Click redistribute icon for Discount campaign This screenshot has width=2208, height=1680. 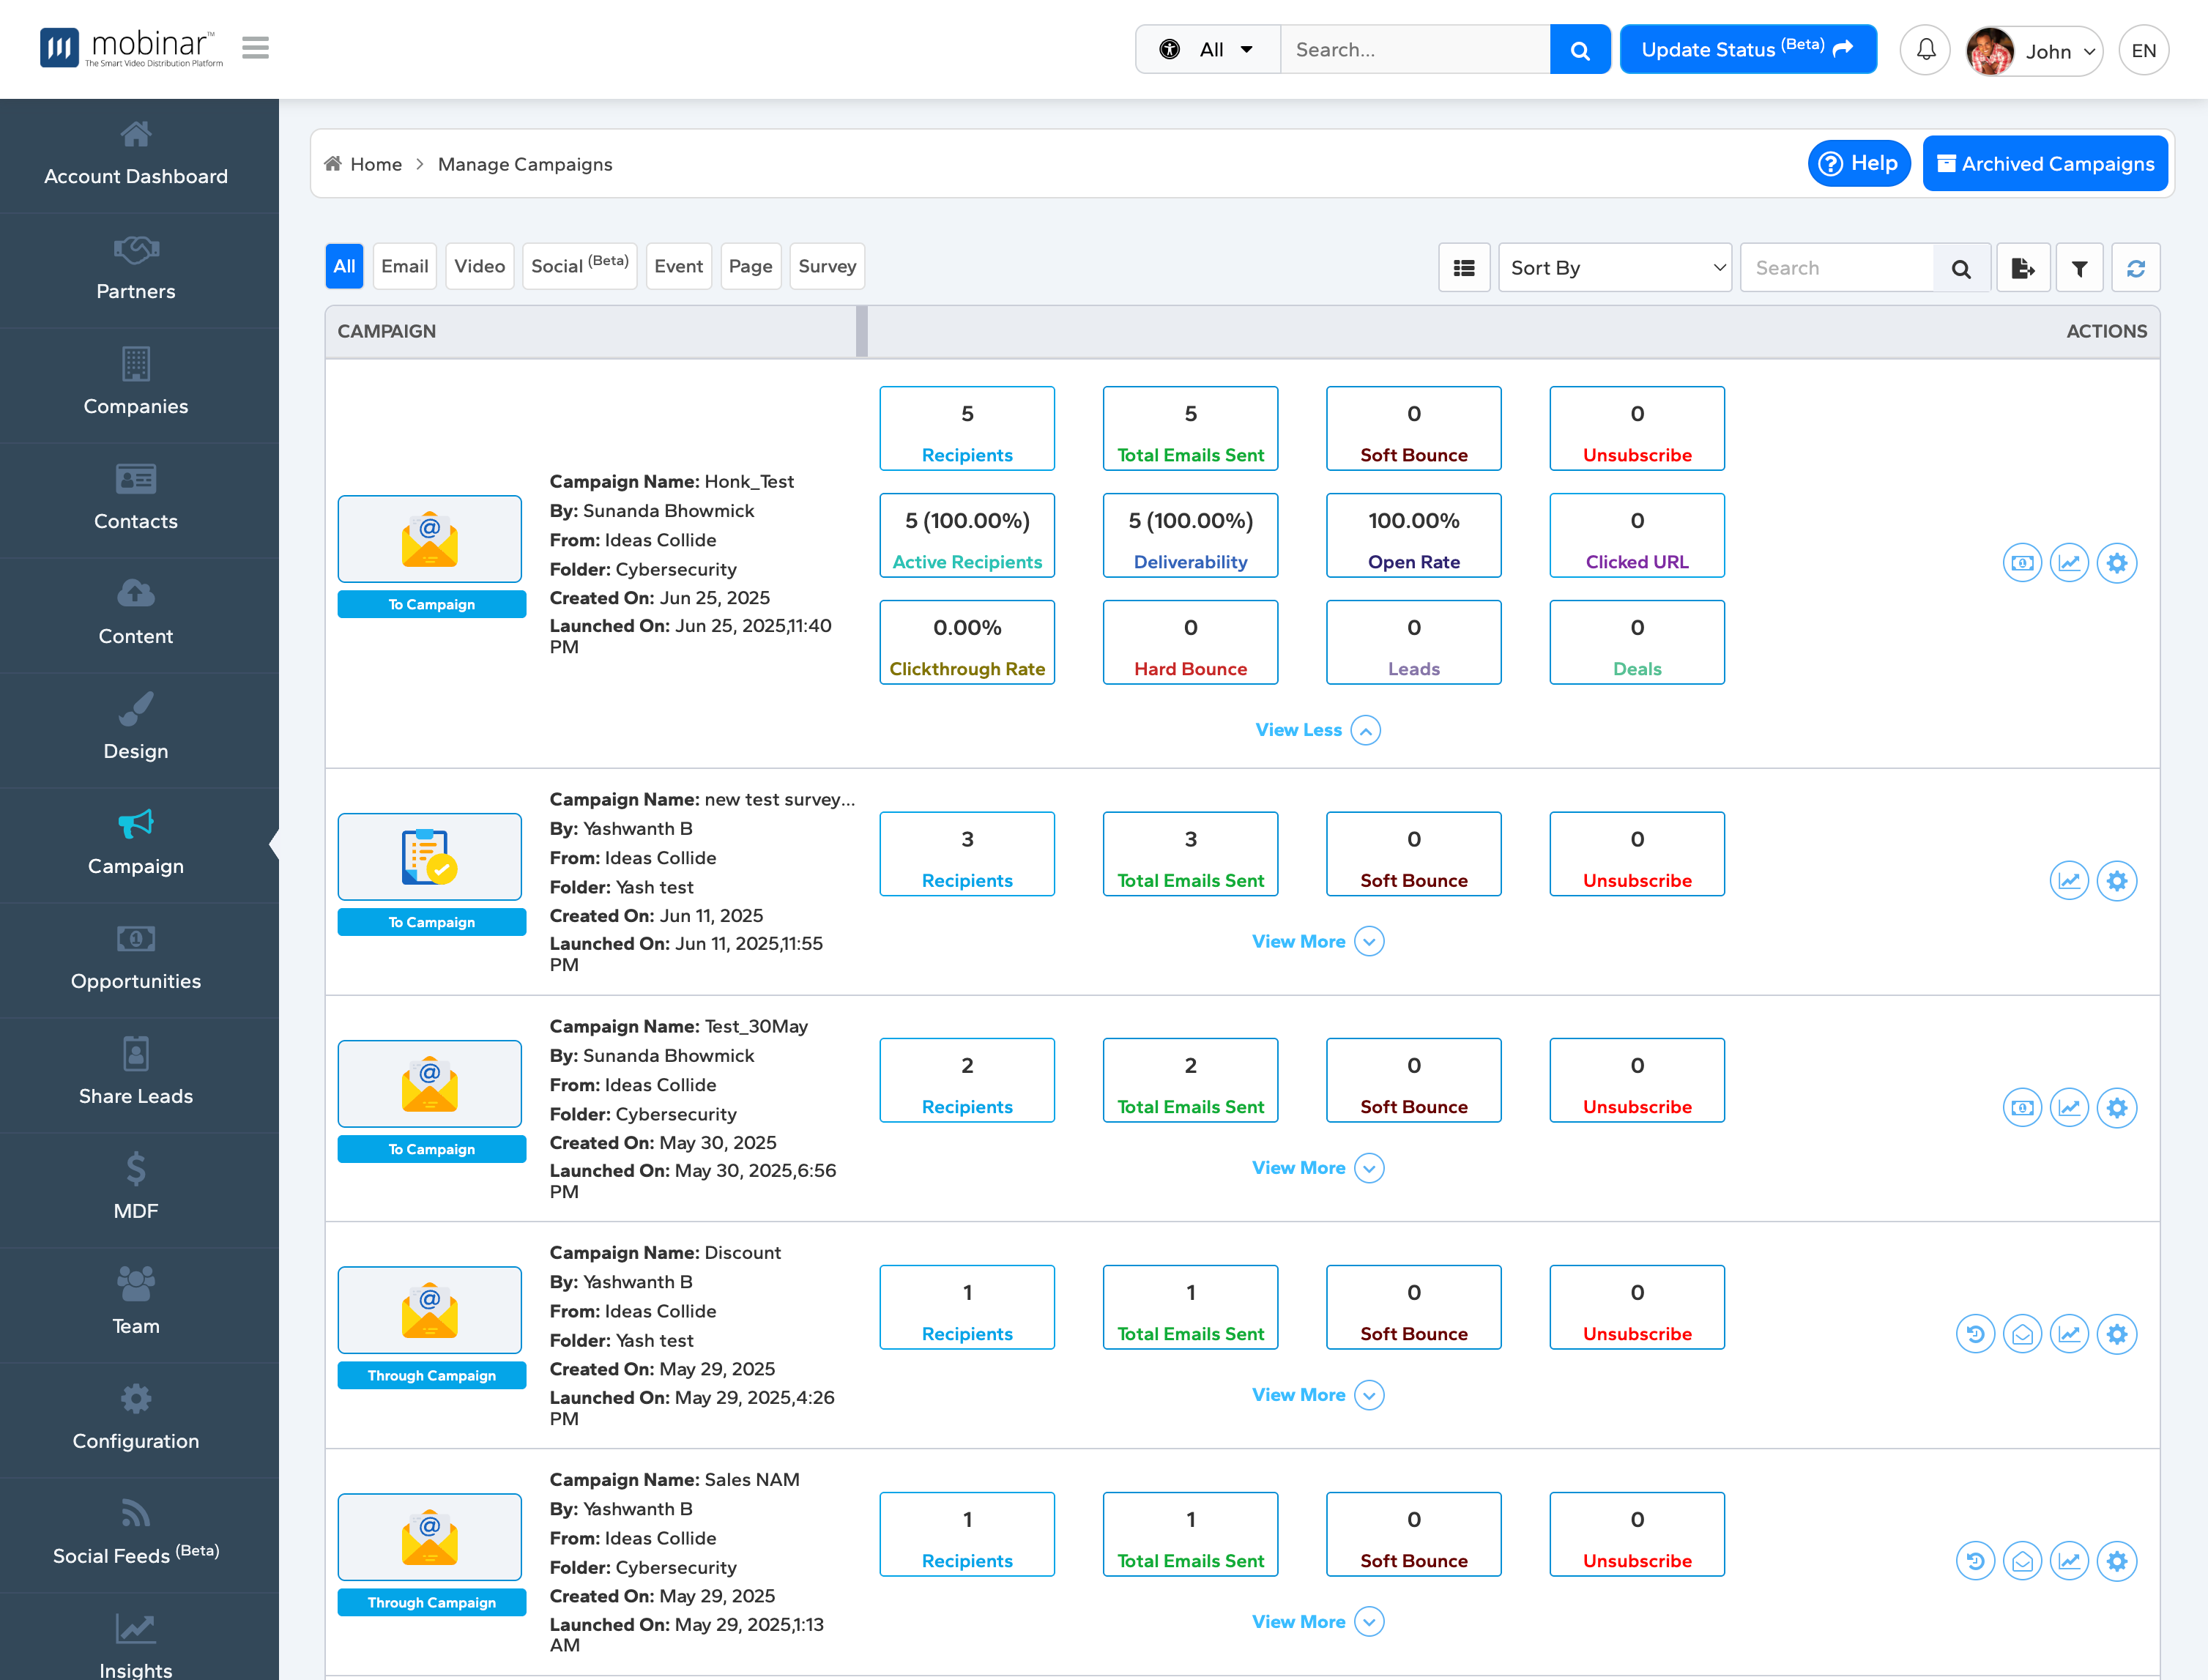(x=1975, y=1334)
